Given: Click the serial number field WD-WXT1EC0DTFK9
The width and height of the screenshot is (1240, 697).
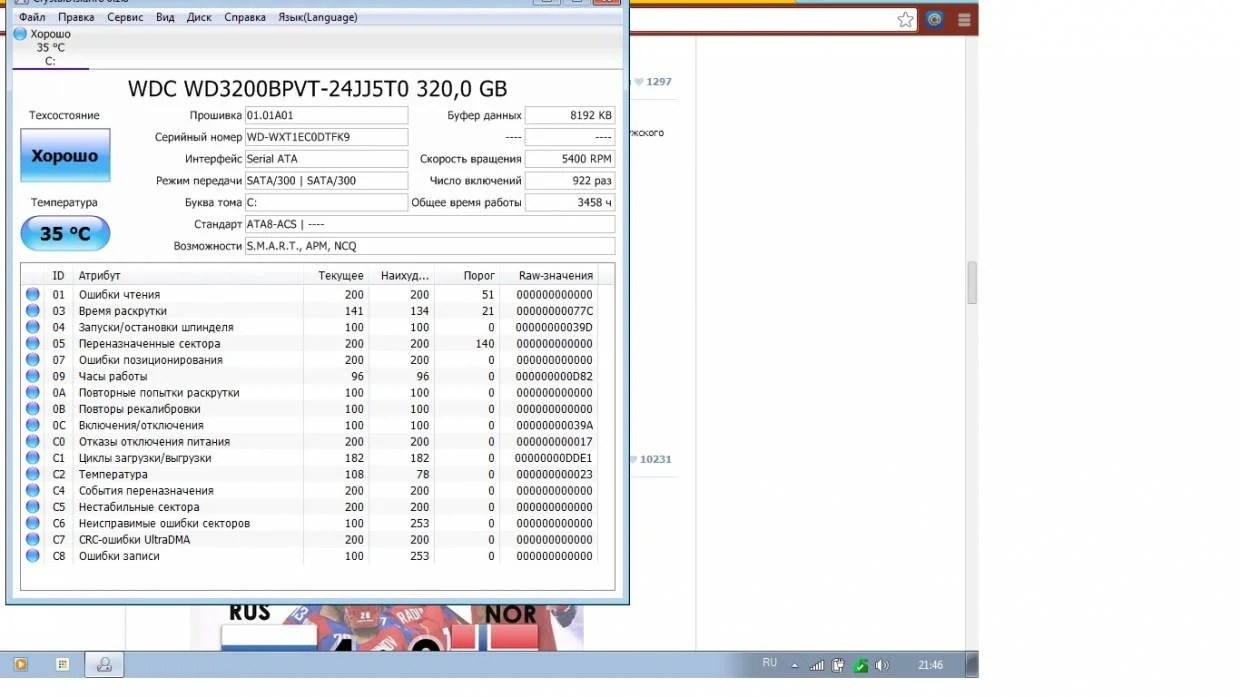Looking at the screenshot, I should tap(326, 137).
